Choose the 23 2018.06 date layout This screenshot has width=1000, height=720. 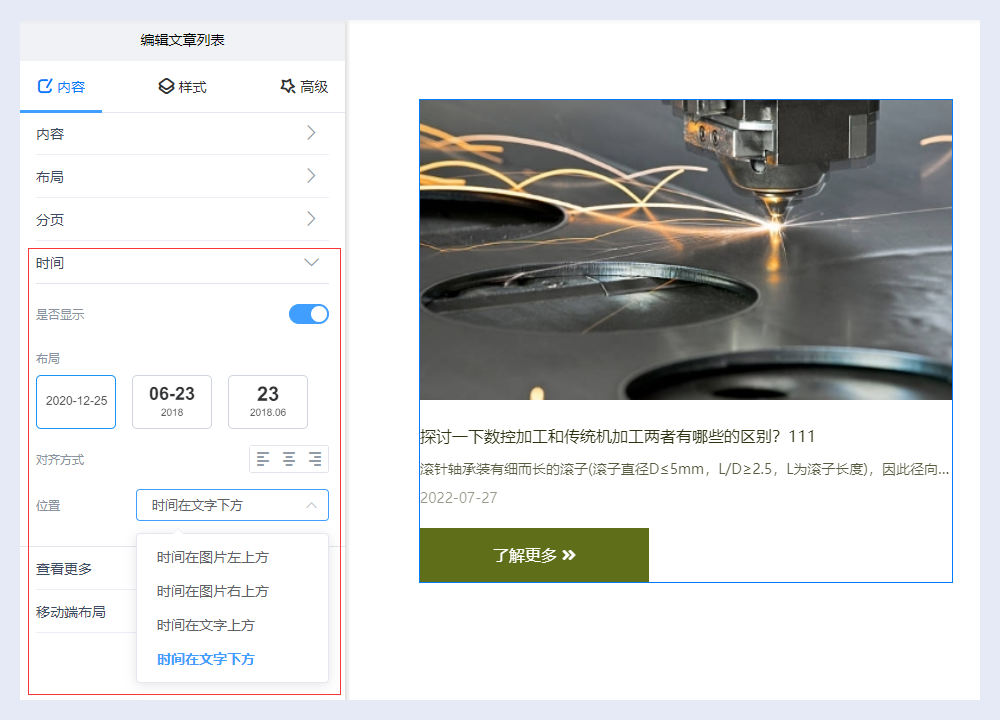pyautogui.click(x=268, y=401)
